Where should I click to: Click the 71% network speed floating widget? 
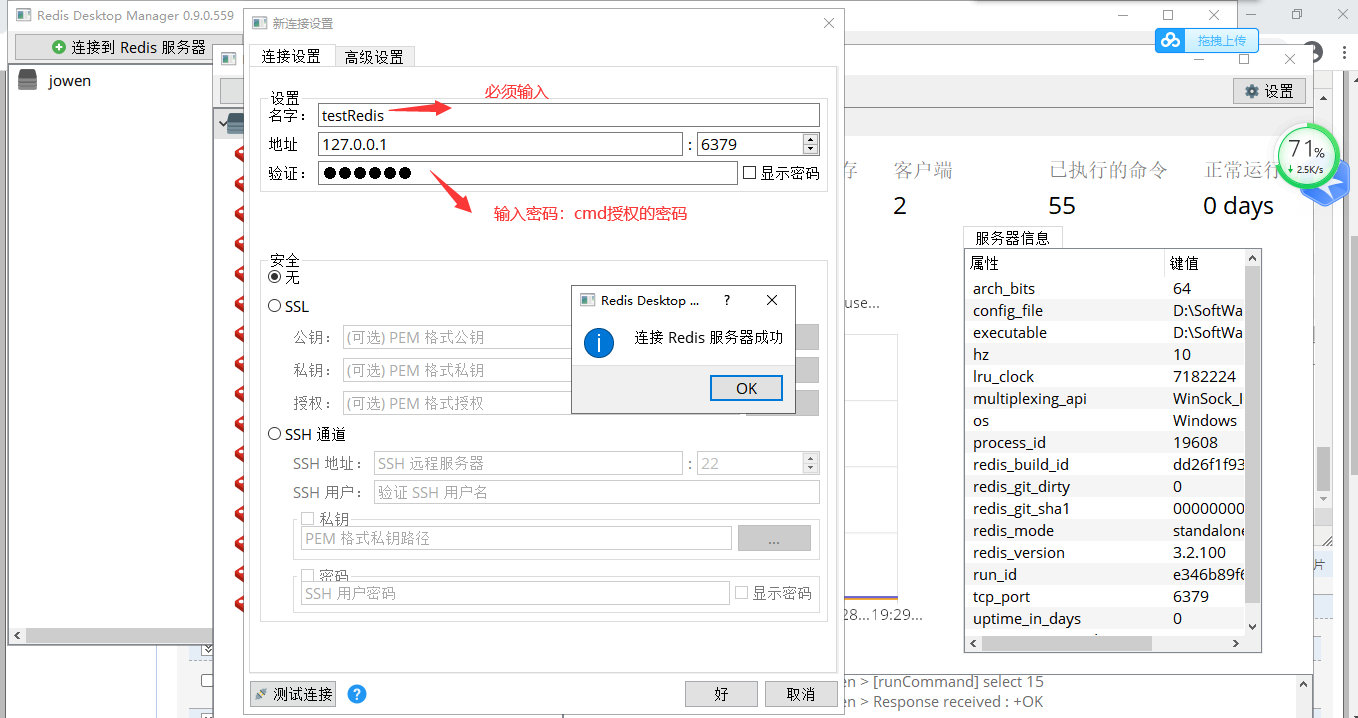click(x=1307, y=157)
